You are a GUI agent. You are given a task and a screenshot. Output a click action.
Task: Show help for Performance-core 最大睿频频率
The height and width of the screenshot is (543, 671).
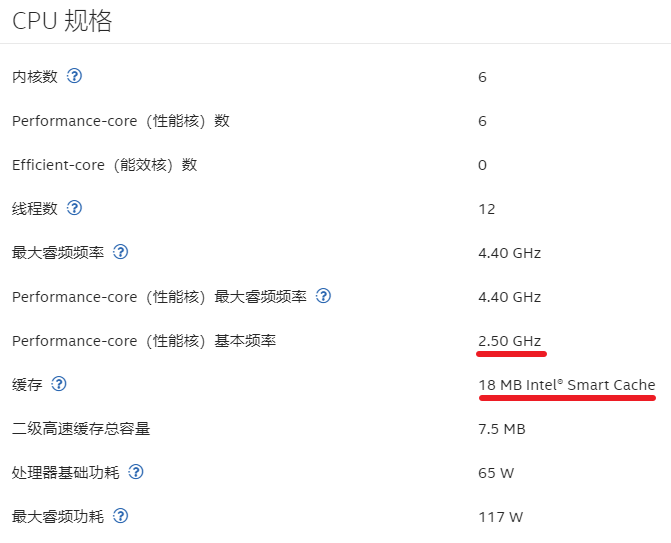323,296
